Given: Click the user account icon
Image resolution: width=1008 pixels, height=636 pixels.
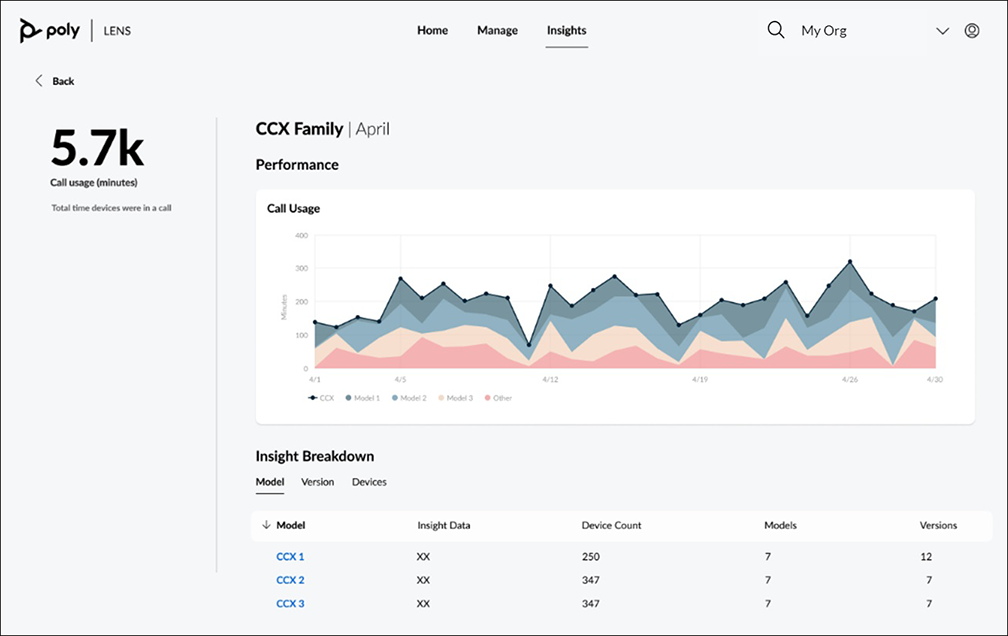Looking at the screenshot, I should click(x=972, y=31).
